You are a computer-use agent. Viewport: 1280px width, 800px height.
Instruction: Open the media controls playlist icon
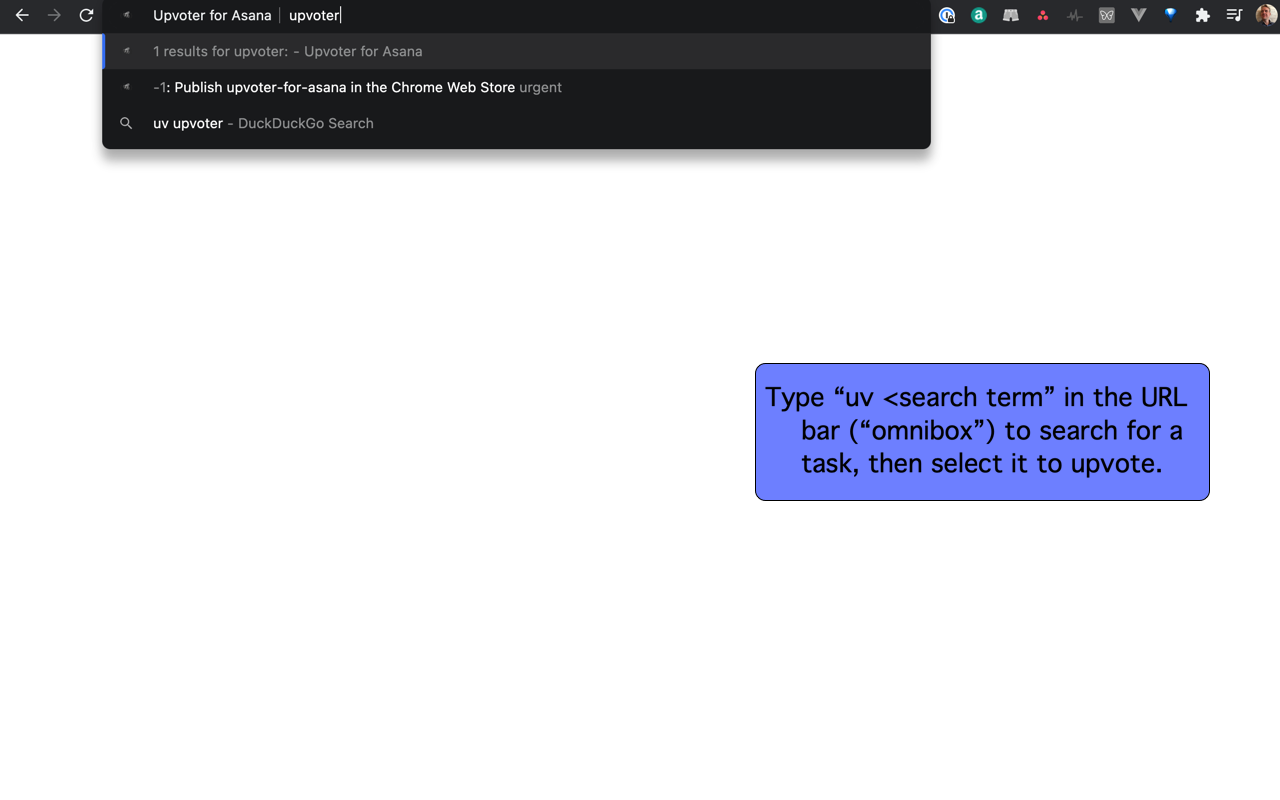coord(1235,15)
